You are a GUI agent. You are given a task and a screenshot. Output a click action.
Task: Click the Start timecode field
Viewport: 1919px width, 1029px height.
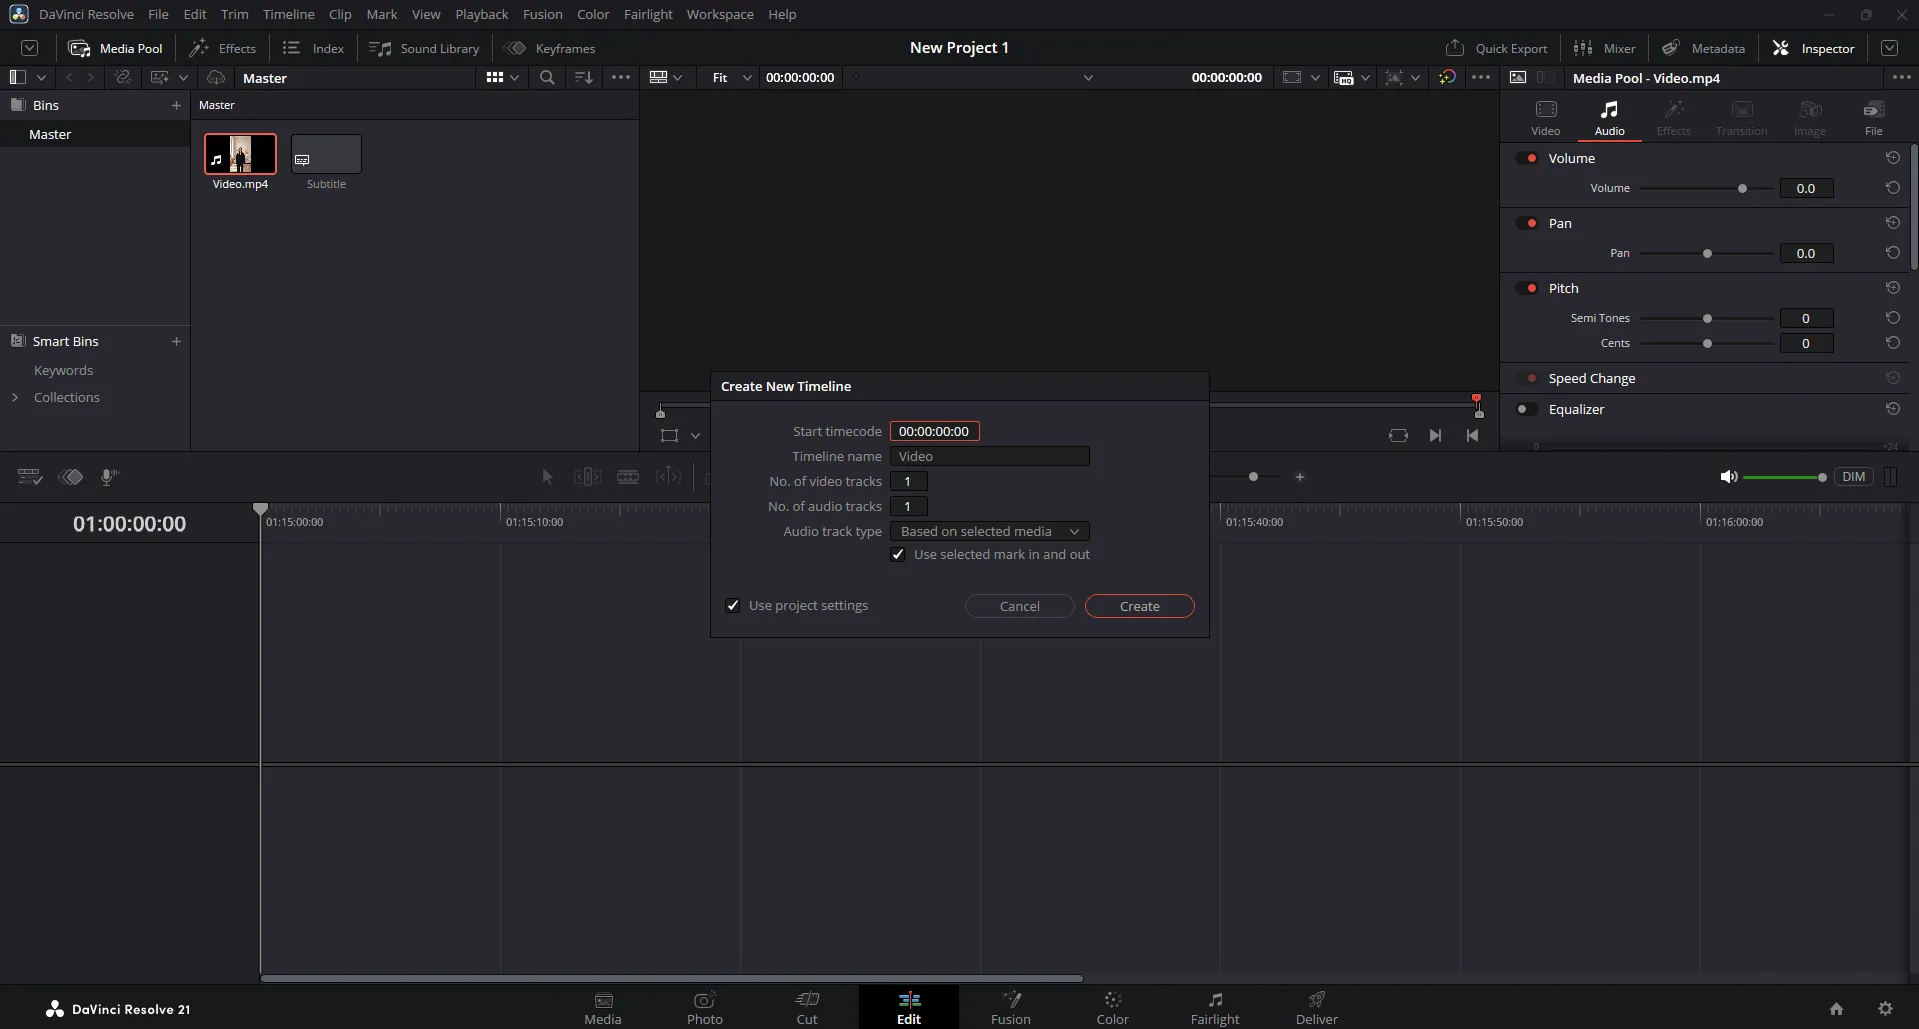tap(934, 431)
